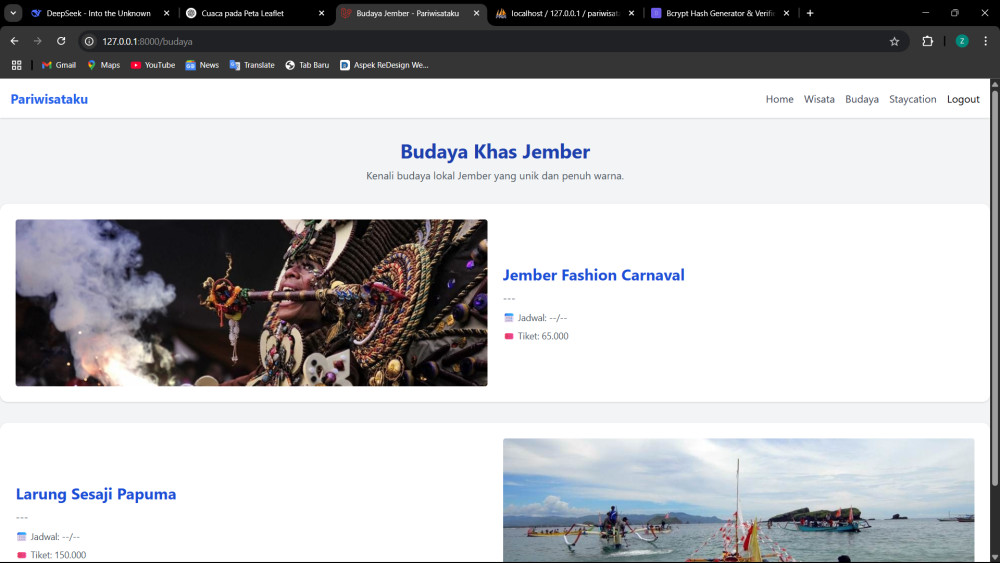Select the Budaya Jember - Pariwisataku tab
1000x563 pixels.
pyautogui.click(x=409, y=13)
